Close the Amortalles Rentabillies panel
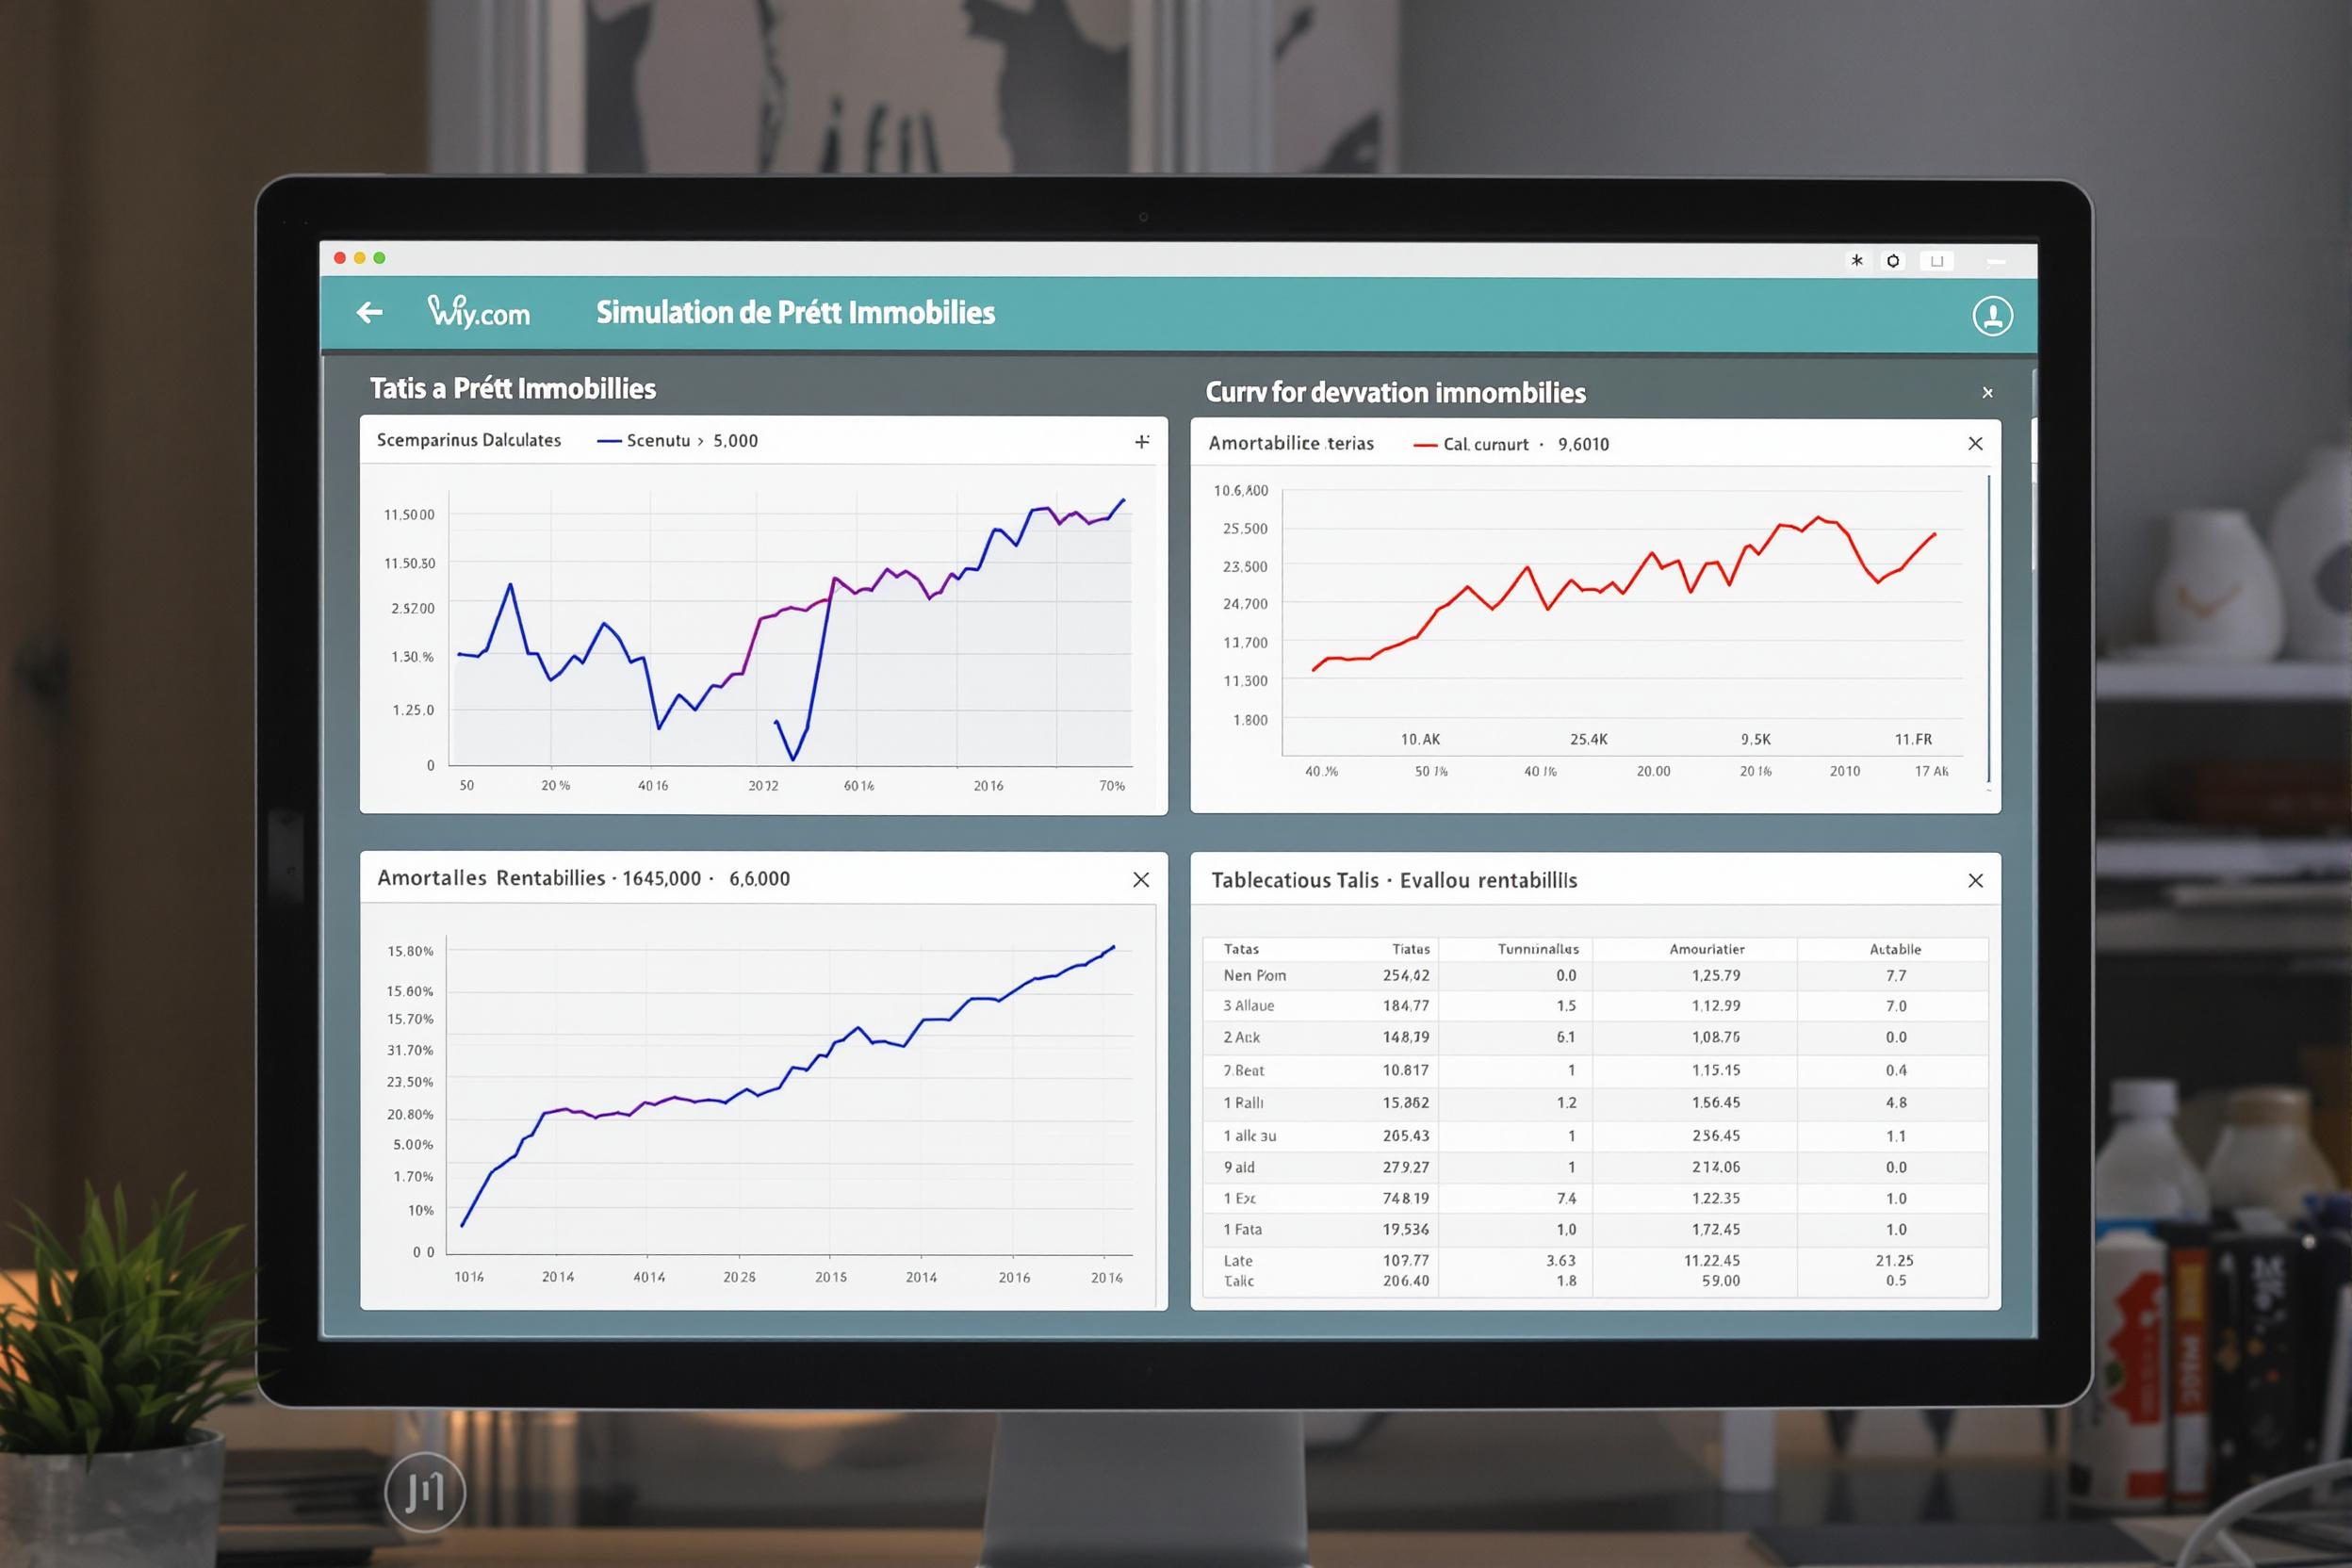 click(x=1141, y=880)
